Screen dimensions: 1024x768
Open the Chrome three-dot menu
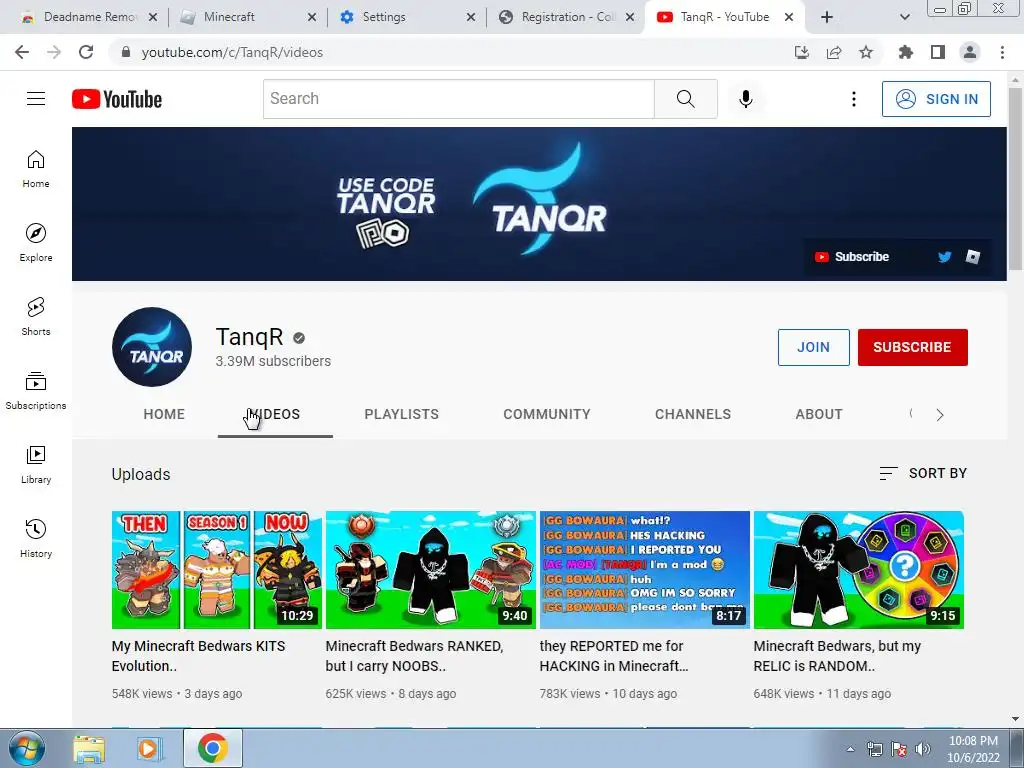click(1002, 52)
